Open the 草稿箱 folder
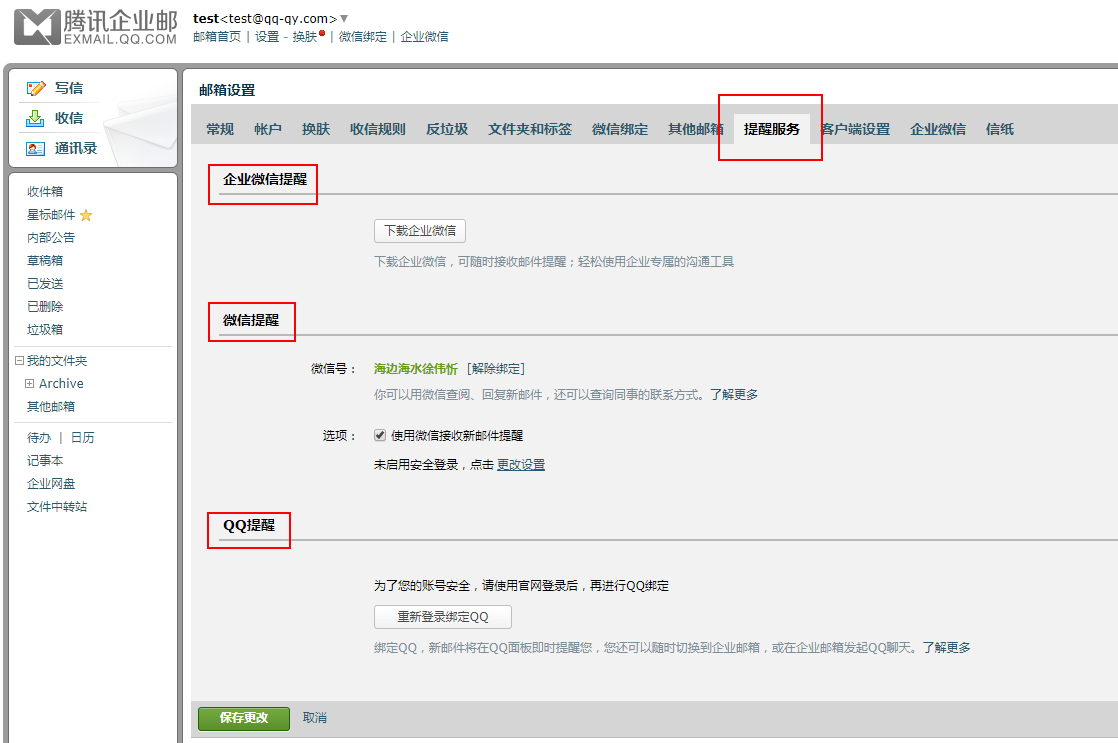The width and height of the screenshot is (1118, 743). click(45, 260)
